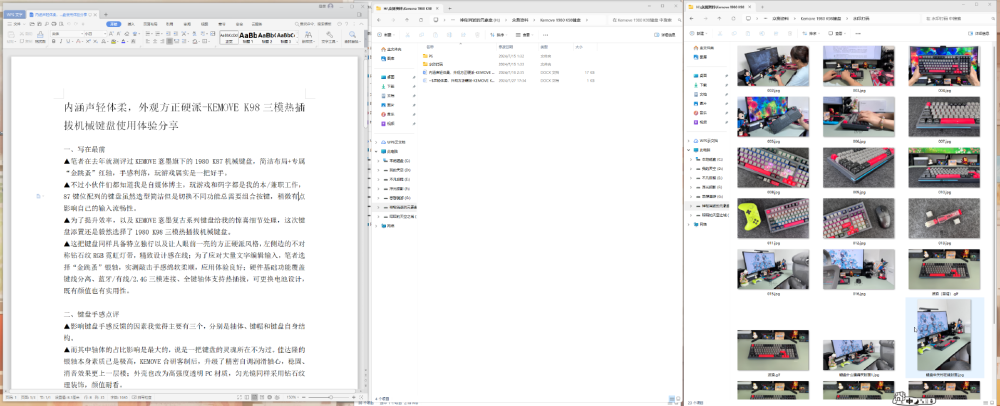1000x406 pixels.
Task: Apply the 正文 body style
Action: pos(229,37)
